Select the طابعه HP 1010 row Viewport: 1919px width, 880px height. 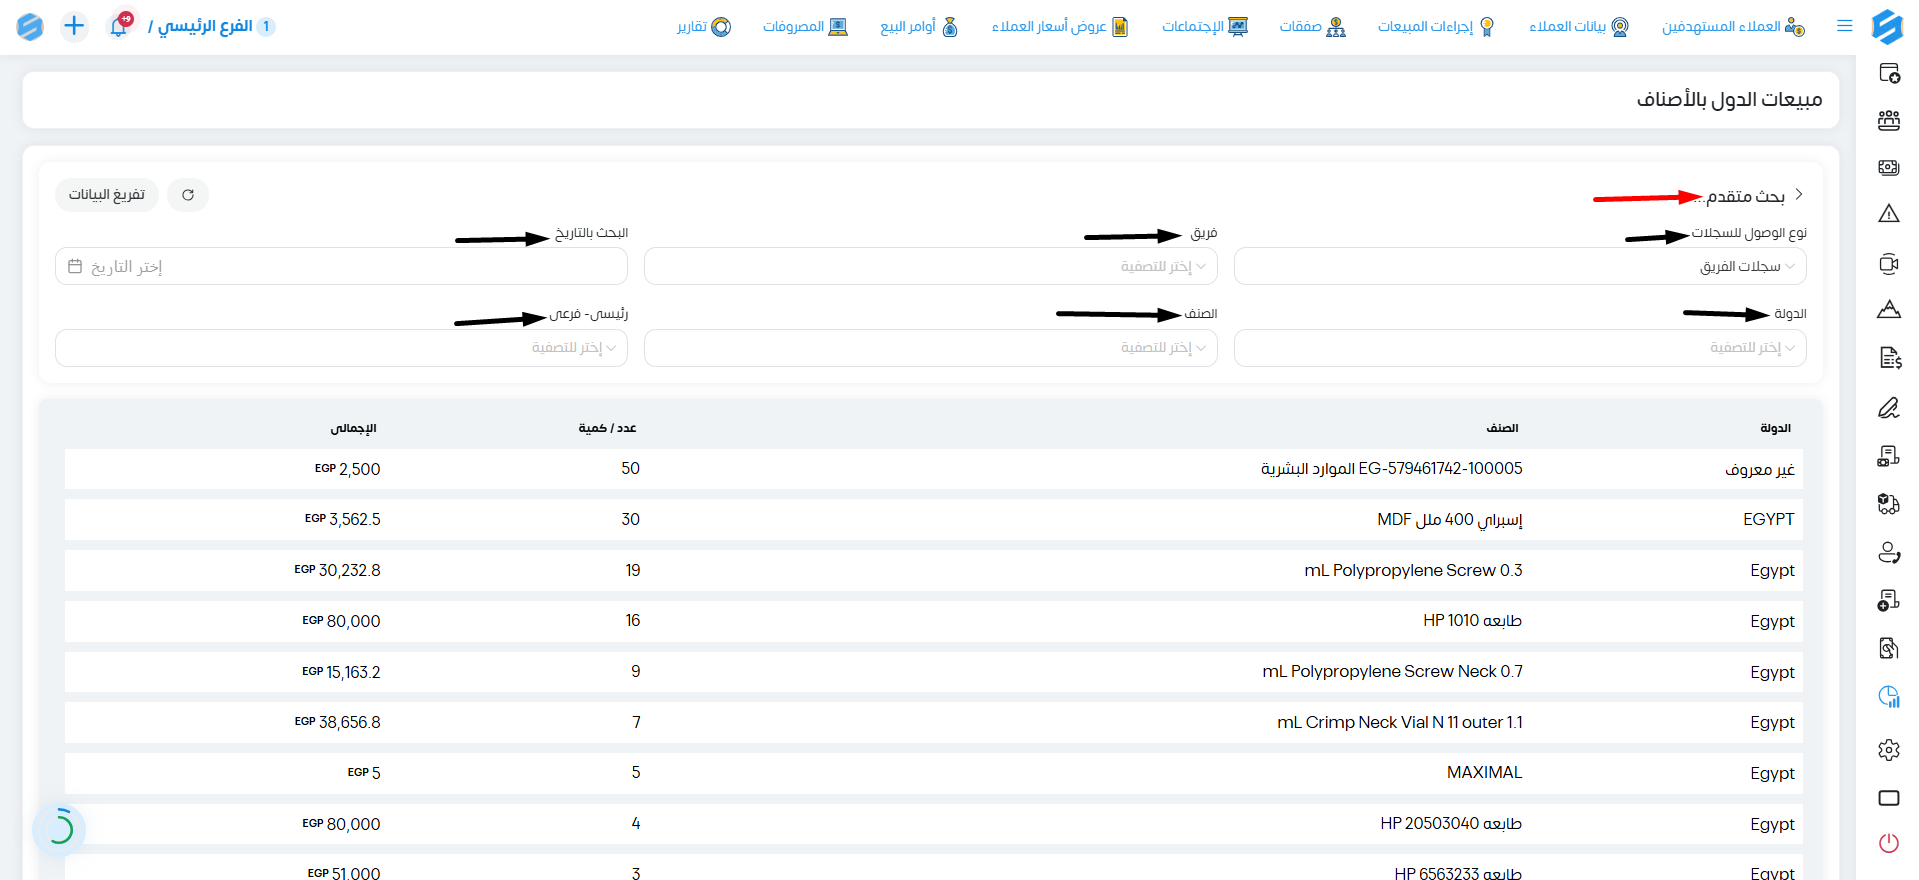pyautogui.click(x=934, y=621)
